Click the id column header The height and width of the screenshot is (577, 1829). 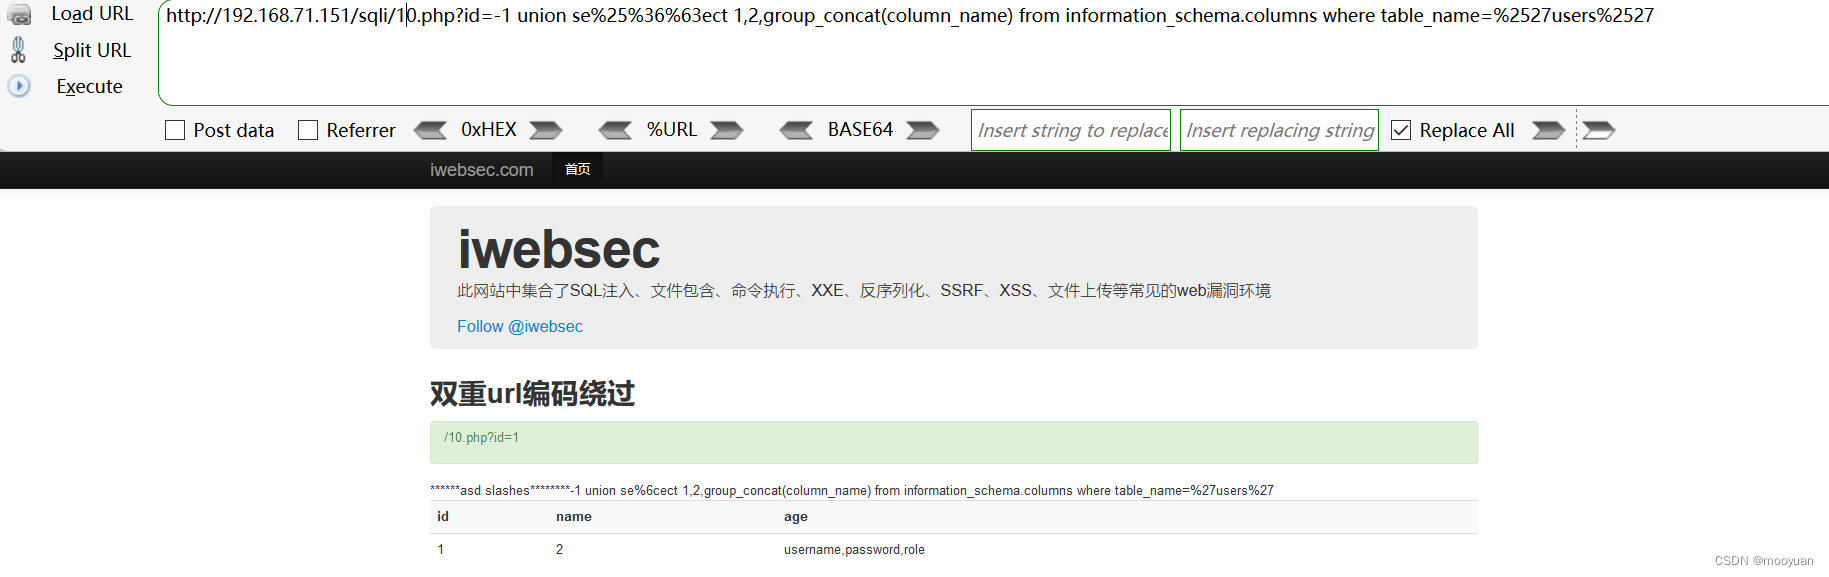click(x=443, y=517)
